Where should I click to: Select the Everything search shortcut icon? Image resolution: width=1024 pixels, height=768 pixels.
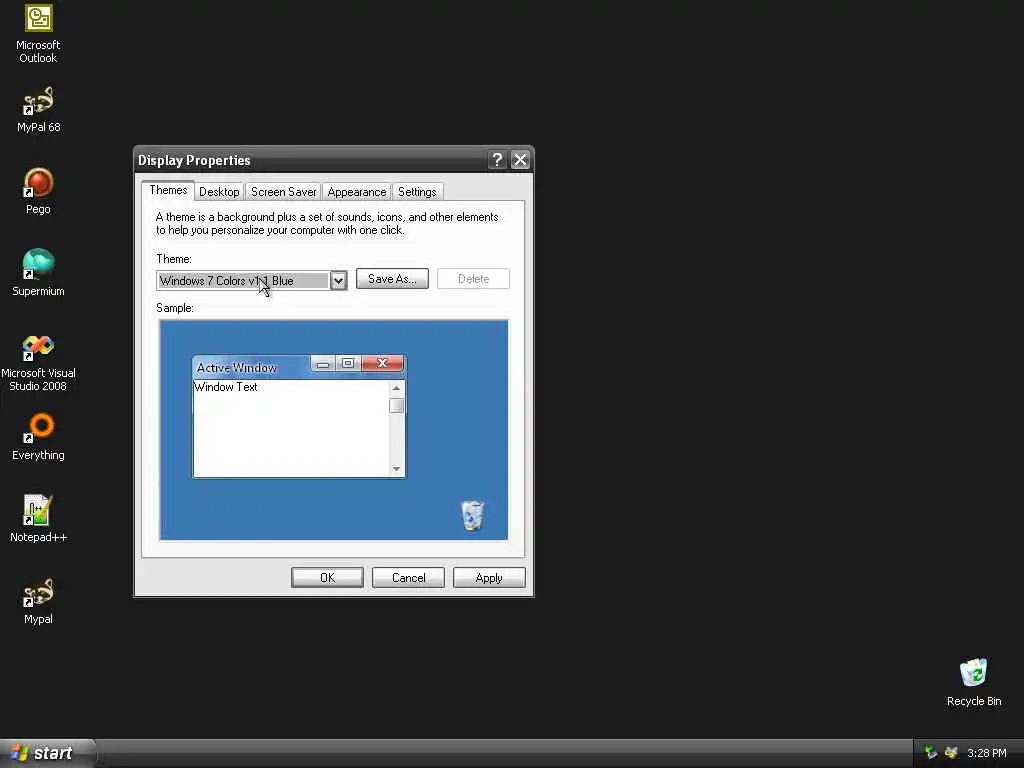tap(38, 437)
